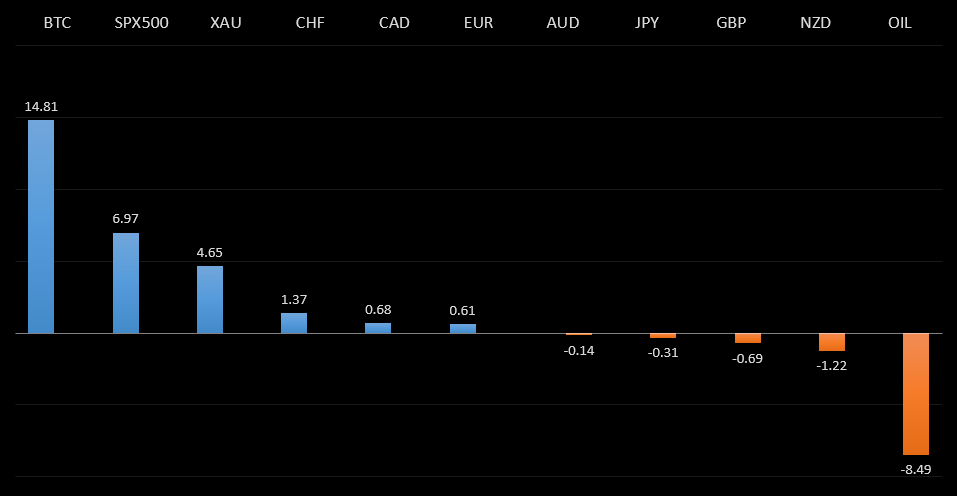This screenshot has width=957, height=496.
Task: Select the 0.61 value label
Action: coord(463,310)
